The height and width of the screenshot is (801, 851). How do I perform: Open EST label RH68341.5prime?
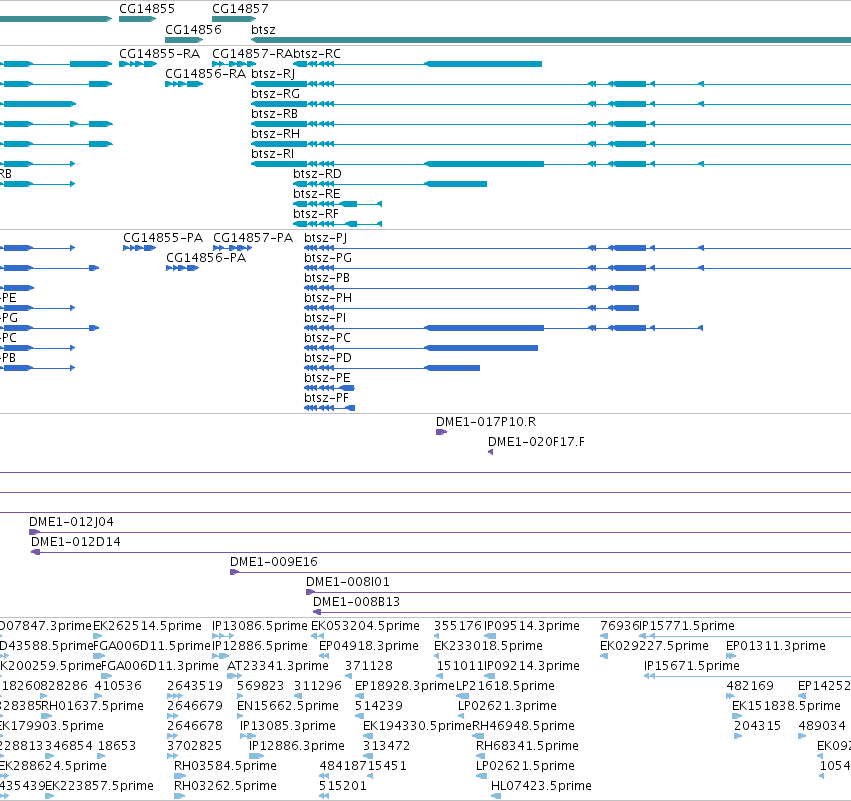pyautogui.click(x=527, y=747)
